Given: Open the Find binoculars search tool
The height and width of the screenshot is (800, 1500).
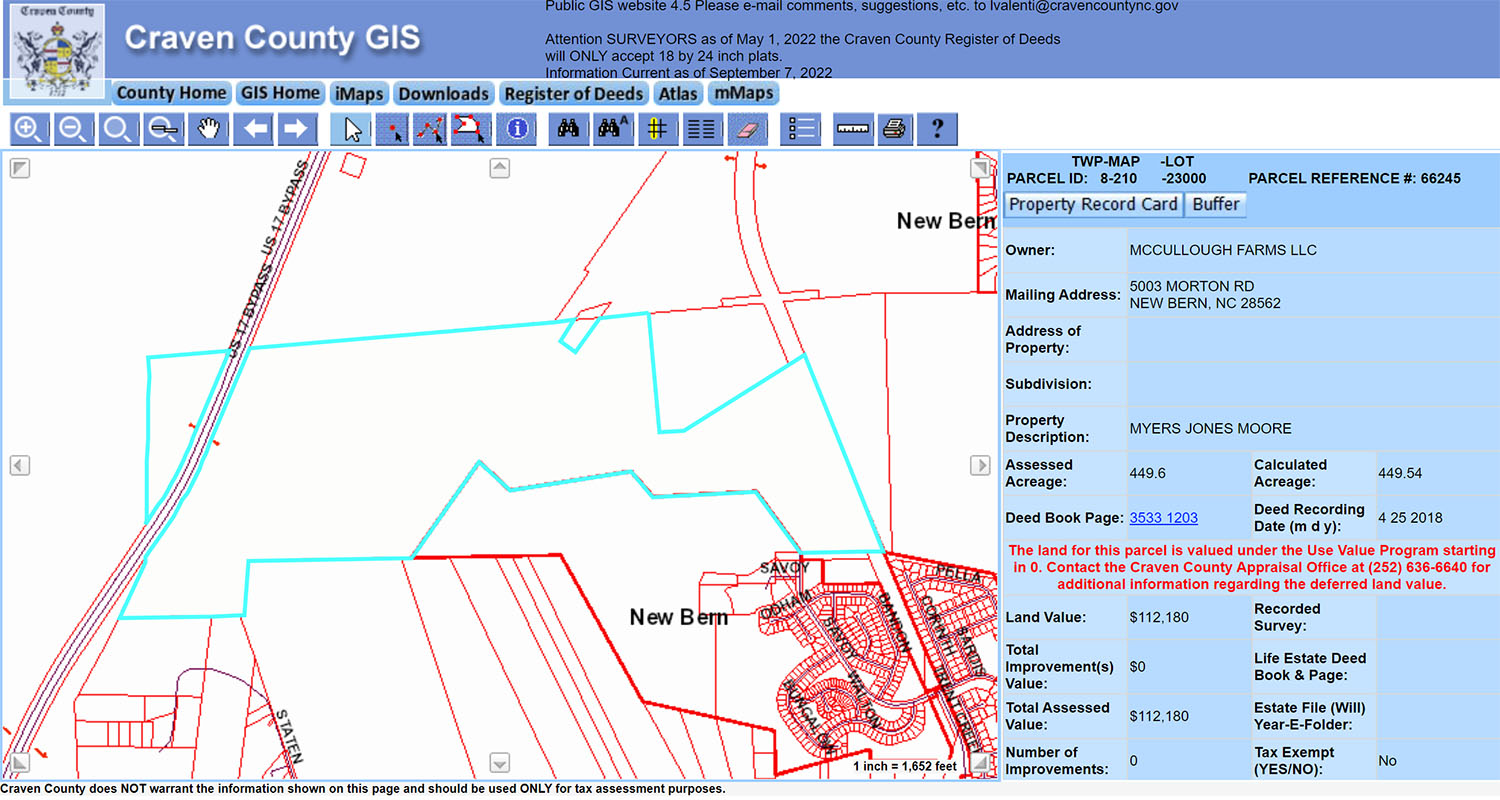Looking at the screenshot, I should 568,129.
